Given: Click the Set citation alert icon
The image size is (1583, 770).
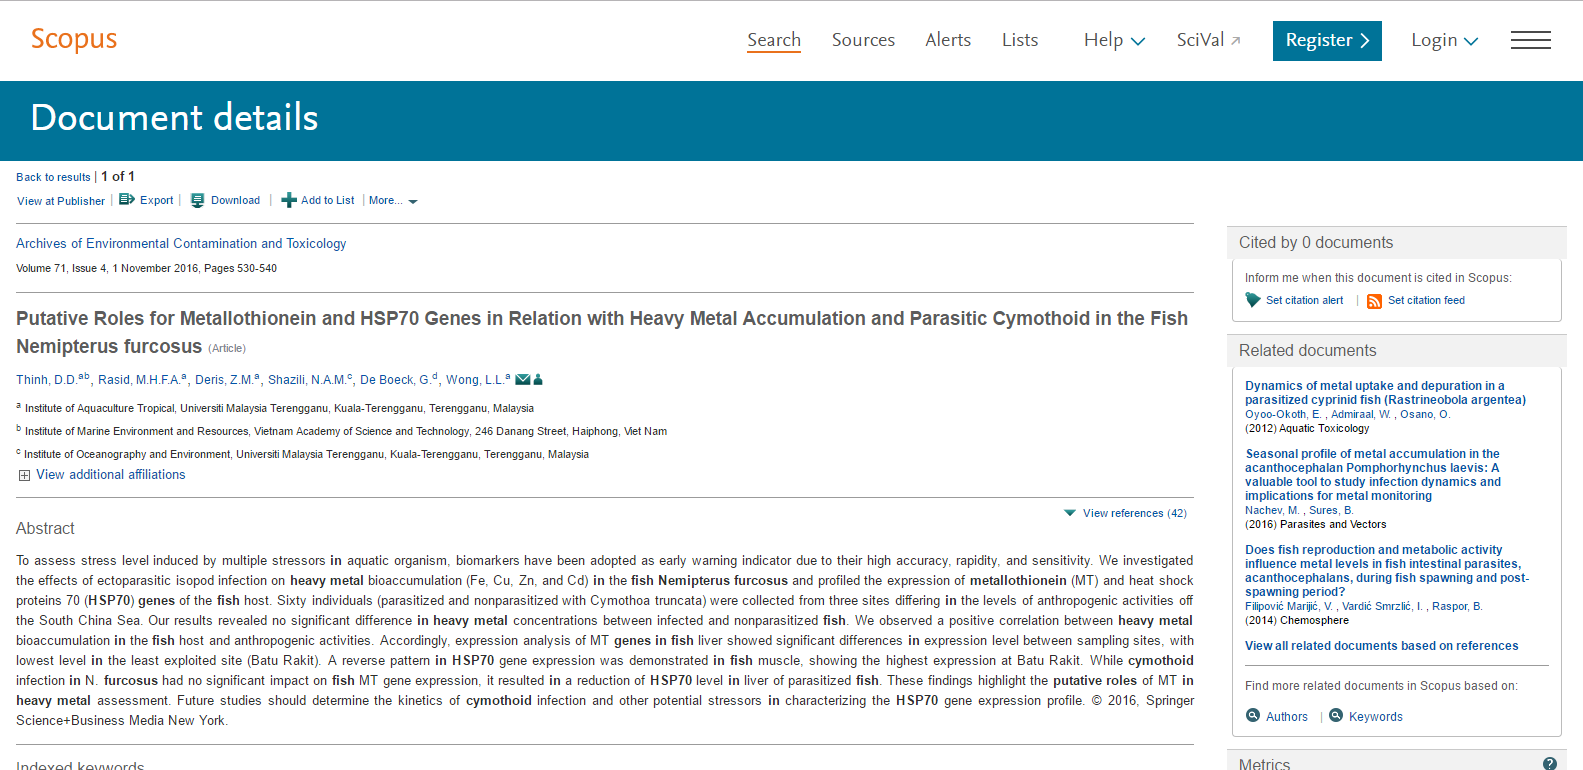Looking at the screenshot, I should pos(1253,300).
